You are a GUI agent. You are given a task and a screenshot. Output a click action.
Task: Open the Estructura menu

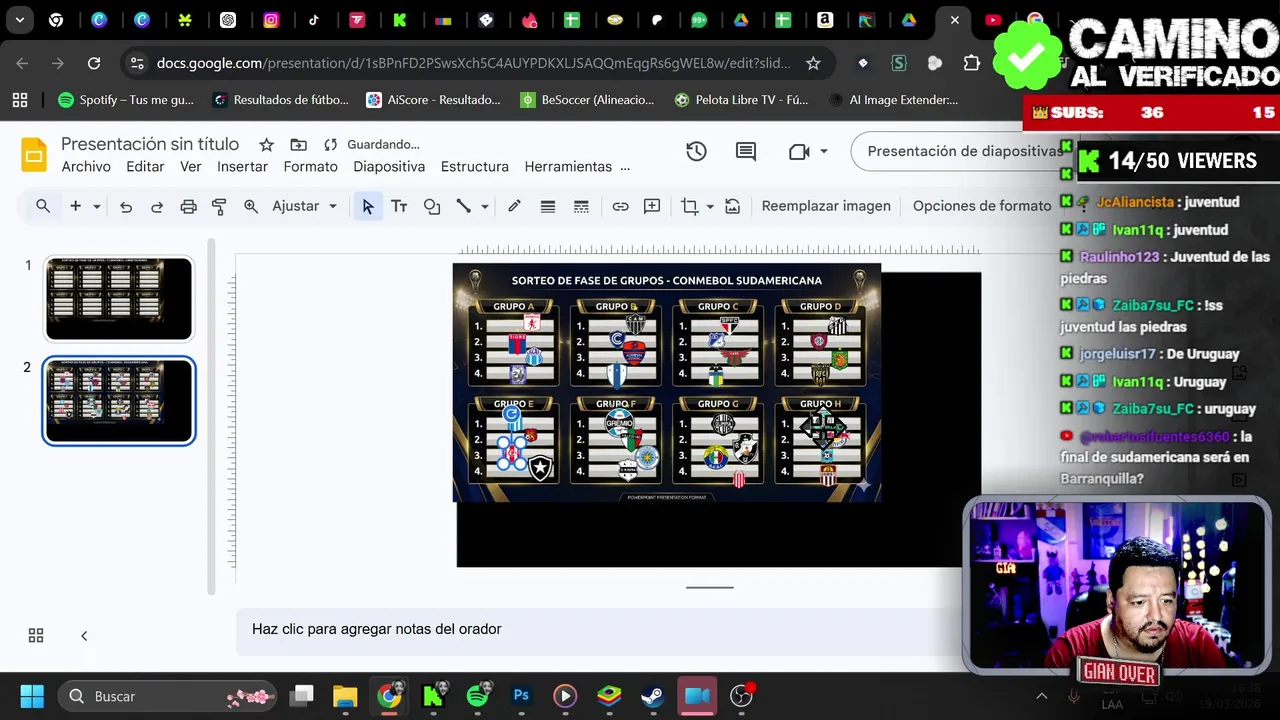[475, 167]
